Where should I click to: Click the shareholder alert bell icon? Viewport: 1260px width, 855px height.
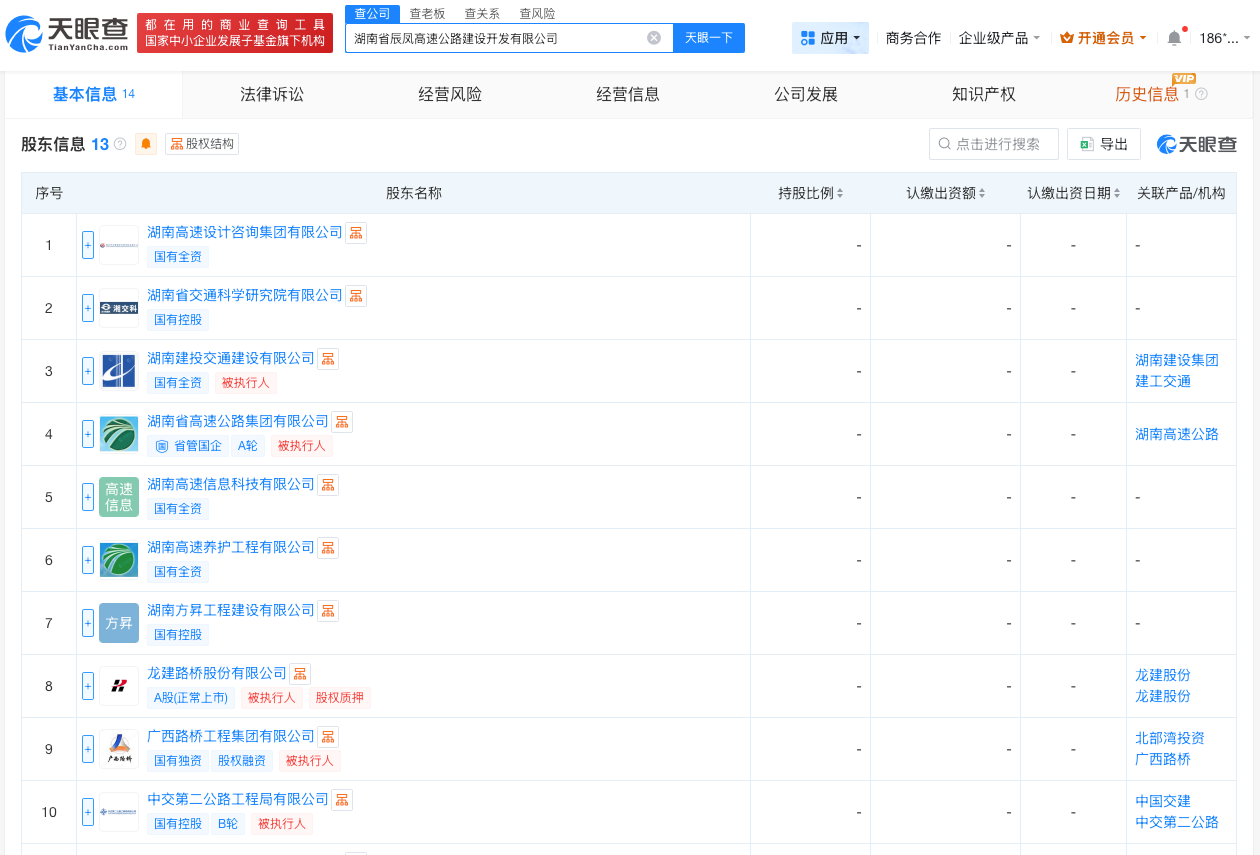146,144
